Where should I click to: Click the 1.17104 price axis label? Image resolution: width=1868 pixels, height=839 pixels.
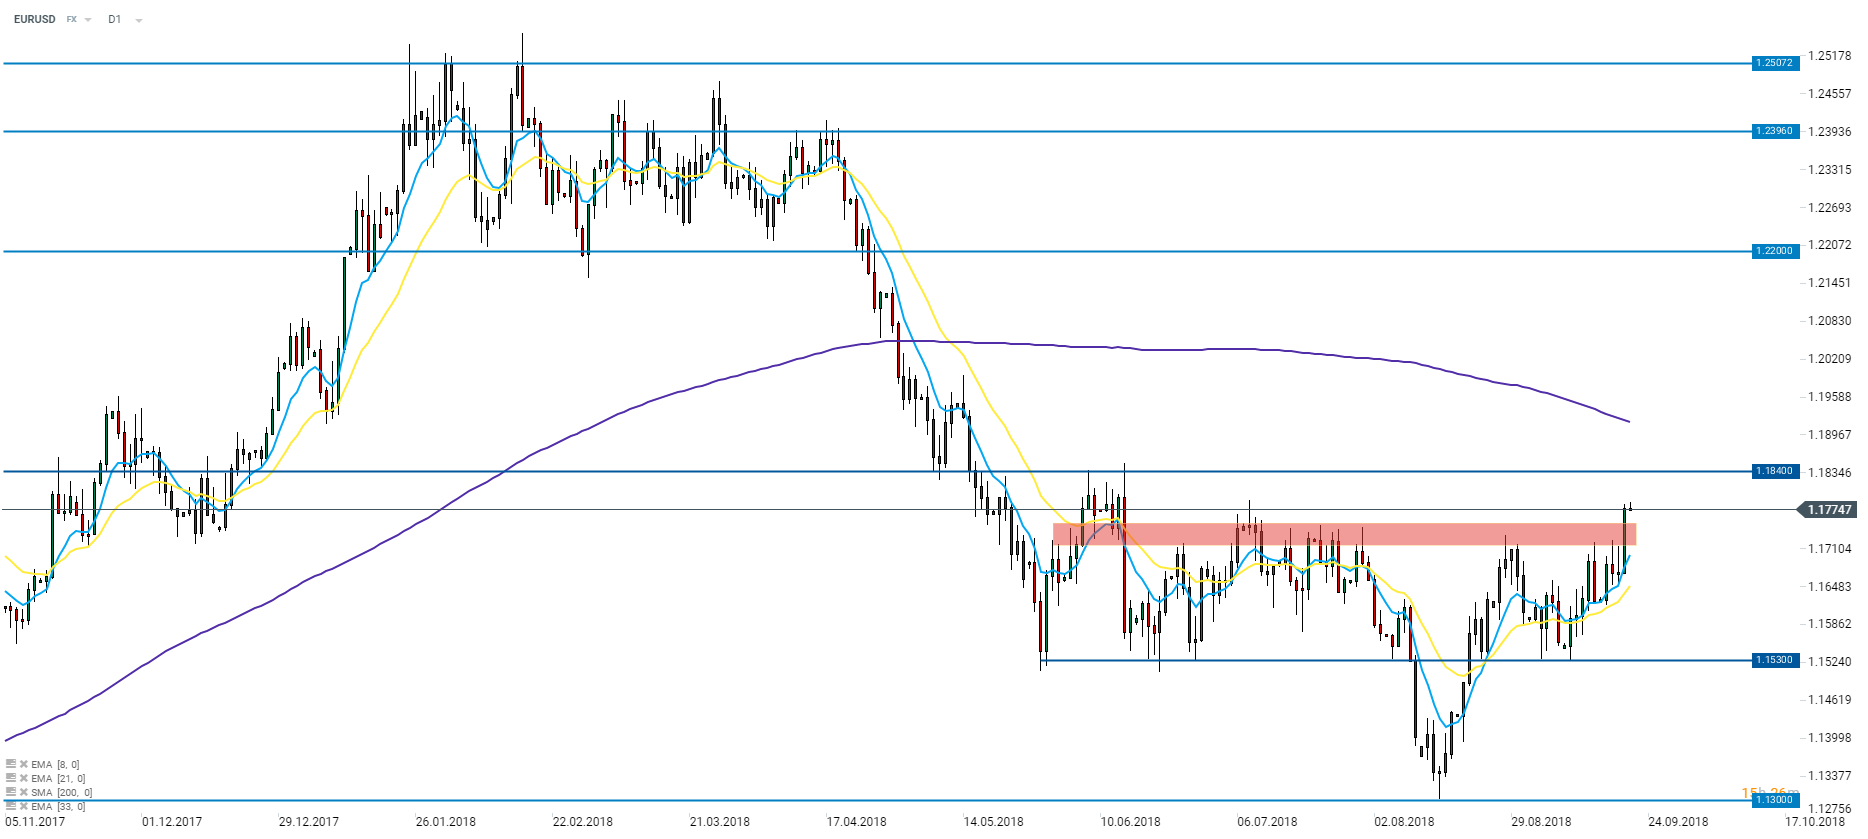[1830, 549]
